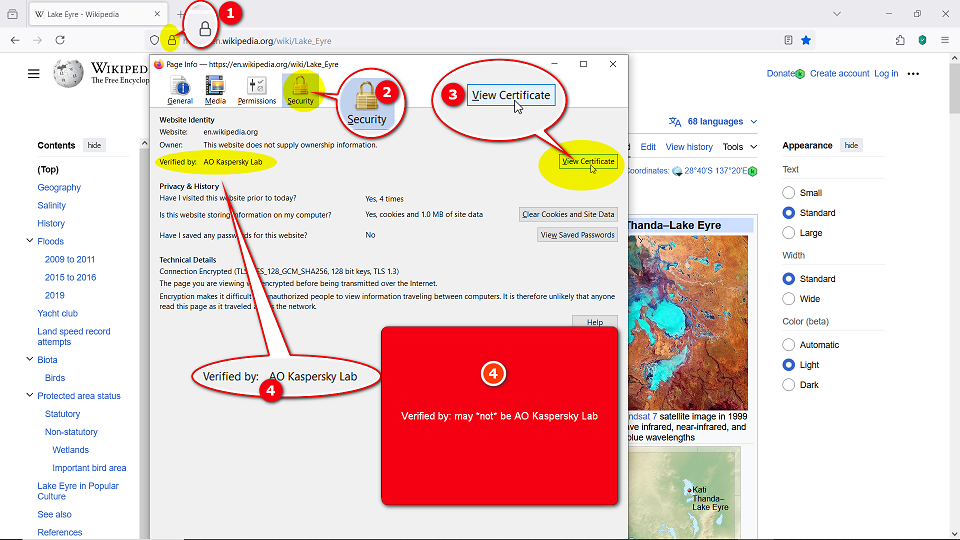Select Dark color radio
The width and height of the screenshot is (960, 540).
pos(789,385)
